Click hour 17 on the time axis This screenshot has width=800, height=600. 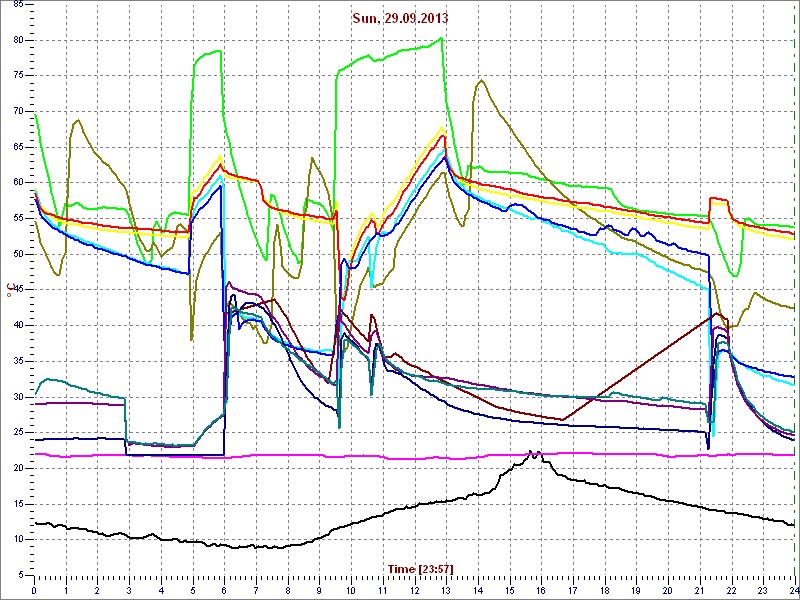(572, 590)
